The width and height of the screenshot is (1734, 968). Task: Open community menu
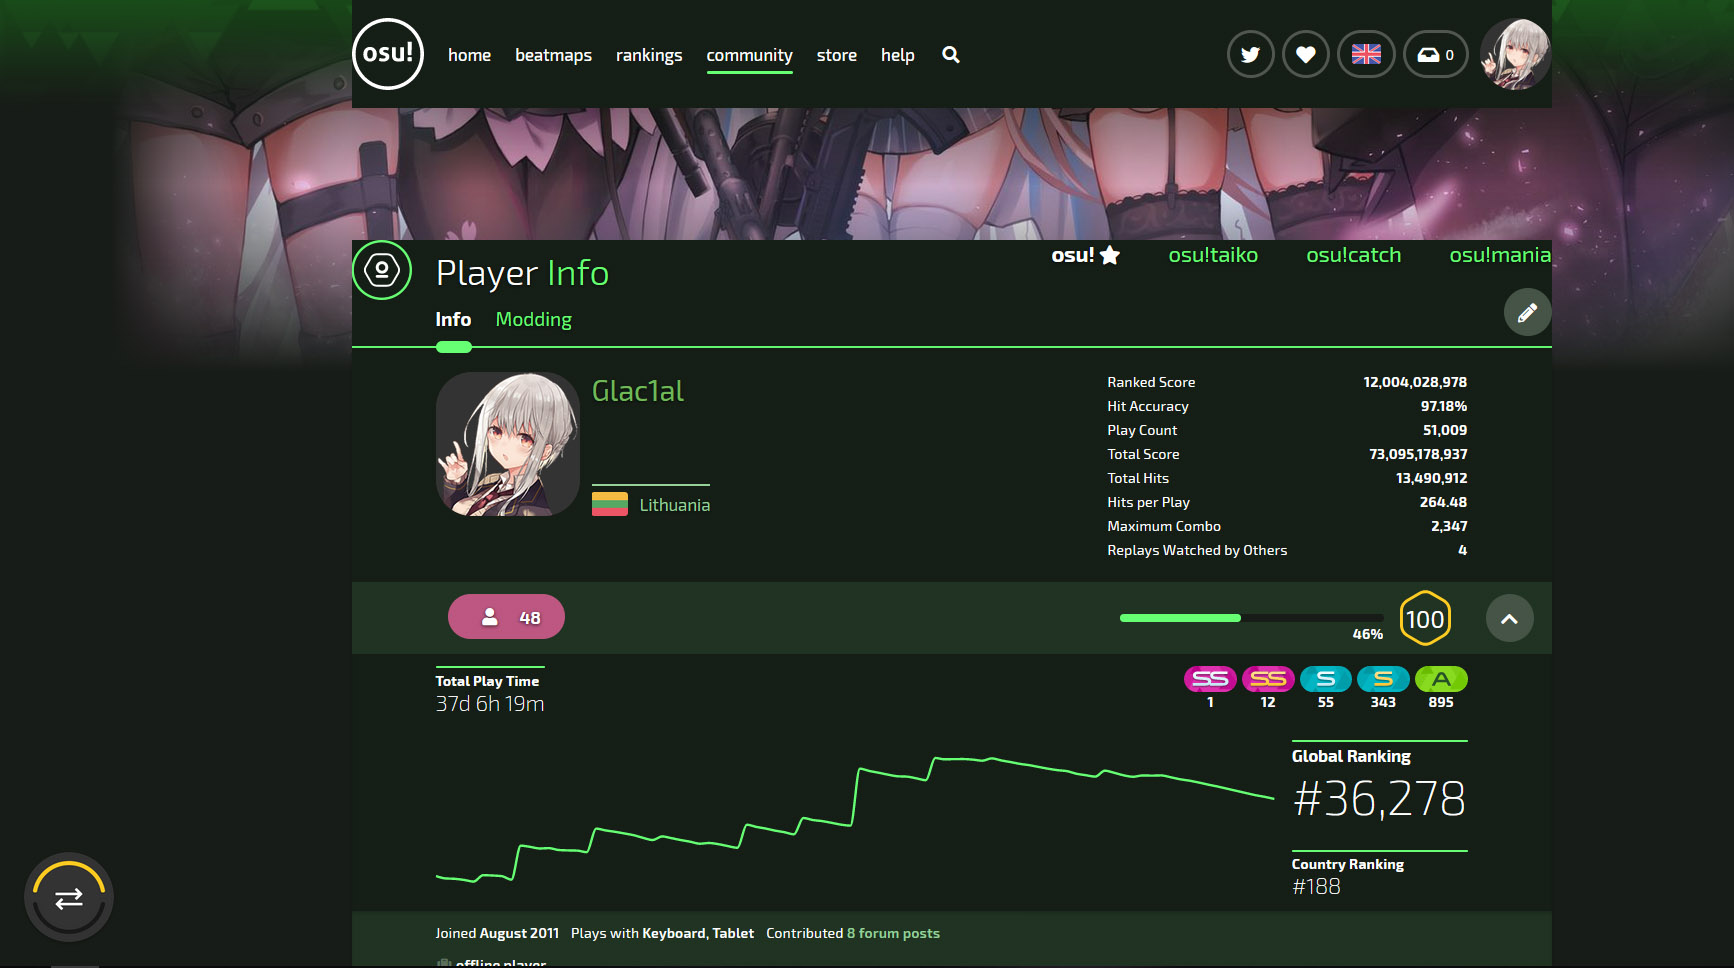749,55
